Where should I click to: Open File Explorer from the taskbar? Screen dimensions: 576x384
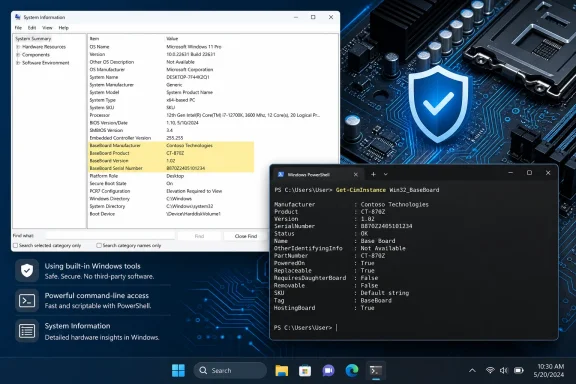click(x=282, y=370)
